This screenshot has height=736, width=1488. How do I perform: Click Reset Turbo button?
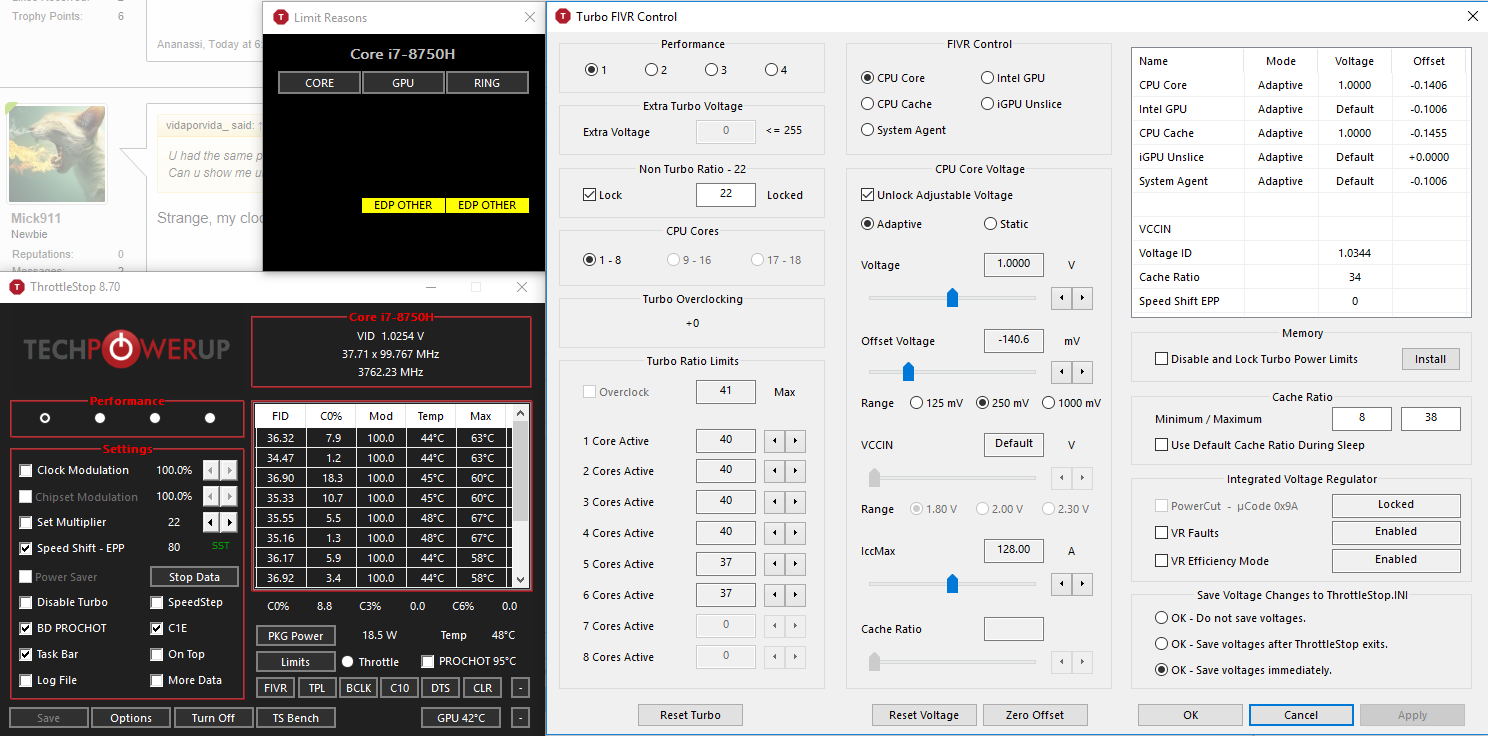pyautogui.click(x=691, y=715)
